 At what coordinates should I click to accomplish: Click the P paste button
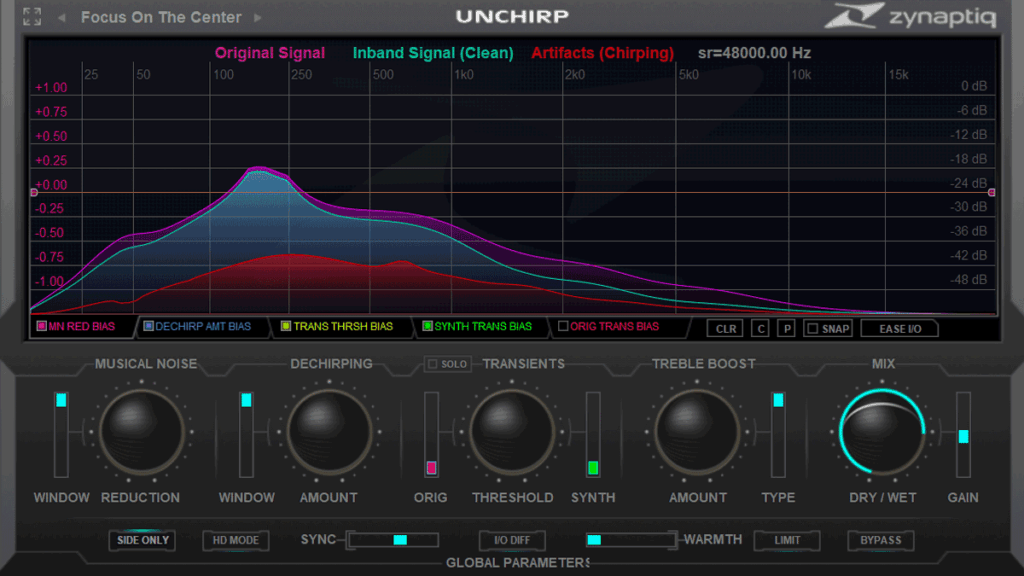click(x=786, y=328)
